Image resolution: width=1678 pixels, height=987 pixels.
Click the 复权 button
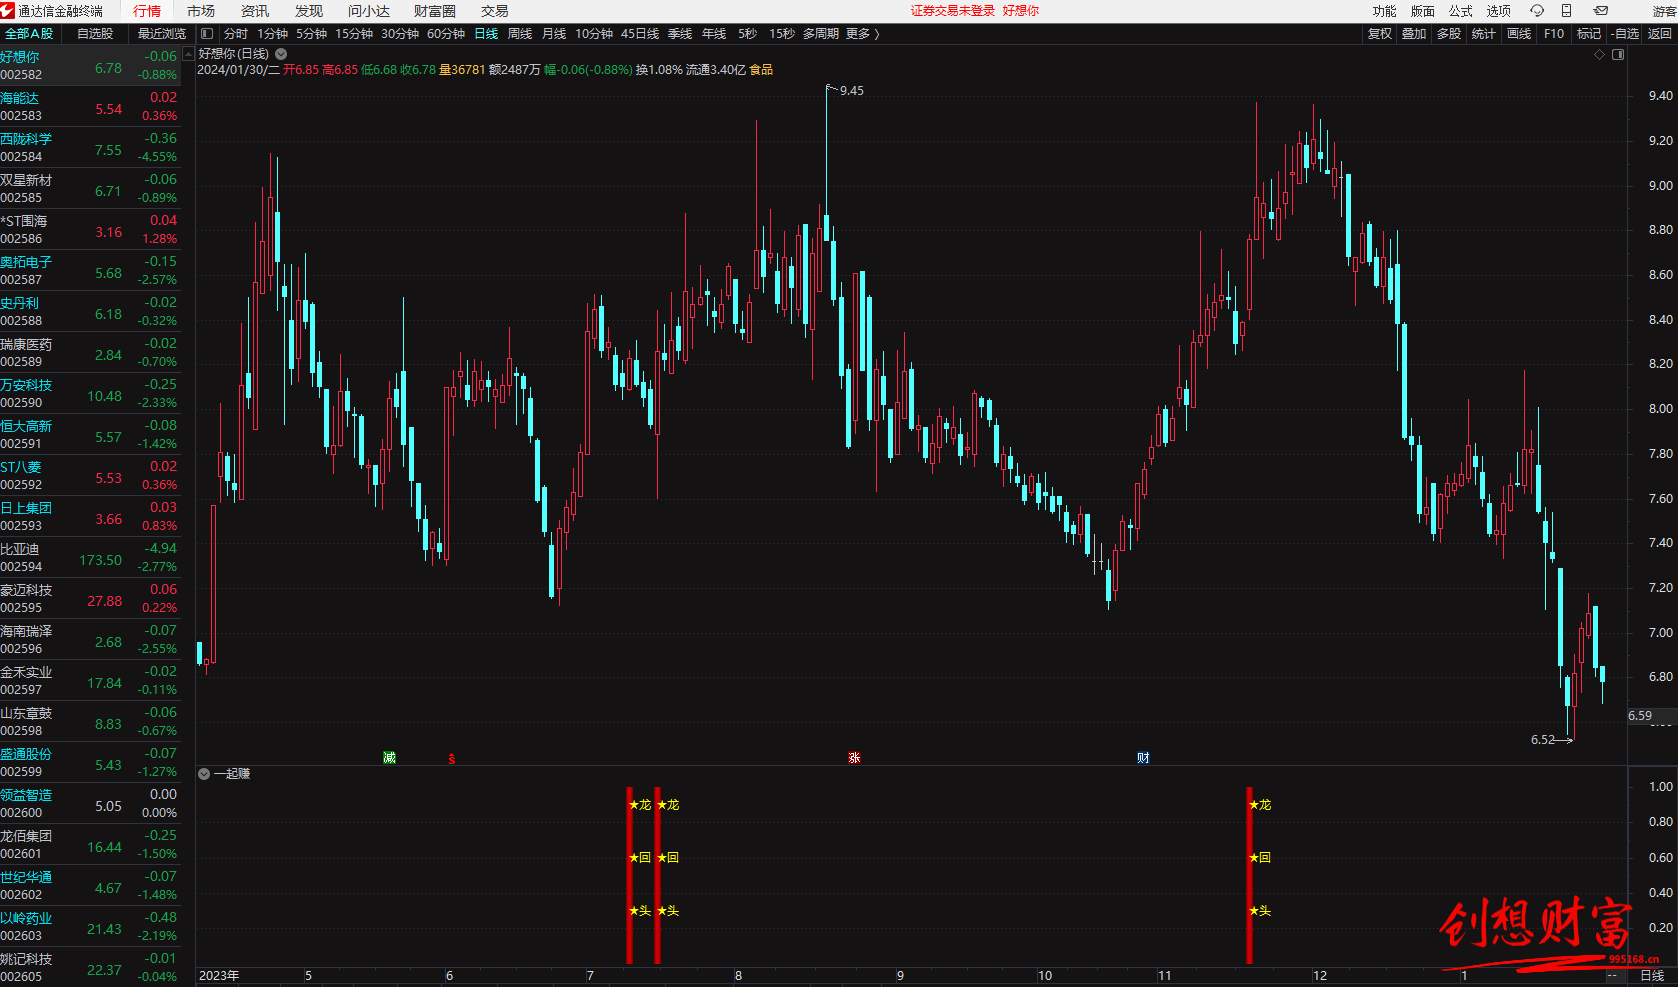(x=1380, y=33)
